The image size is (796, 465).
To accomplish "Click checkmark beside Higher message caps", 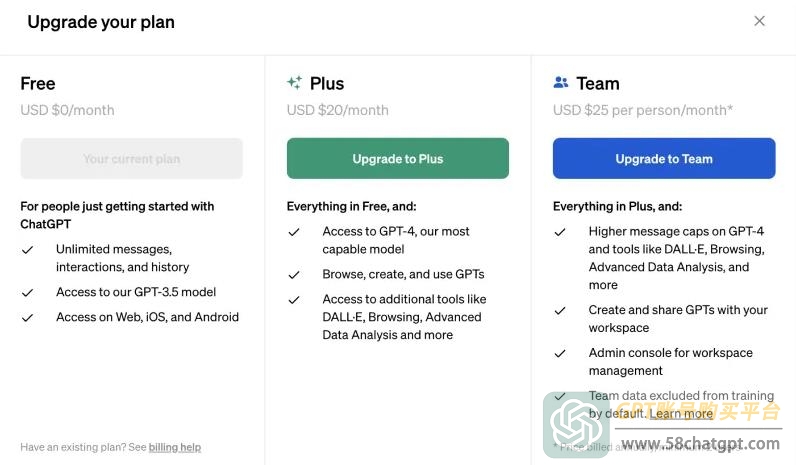I will point(560,232).
